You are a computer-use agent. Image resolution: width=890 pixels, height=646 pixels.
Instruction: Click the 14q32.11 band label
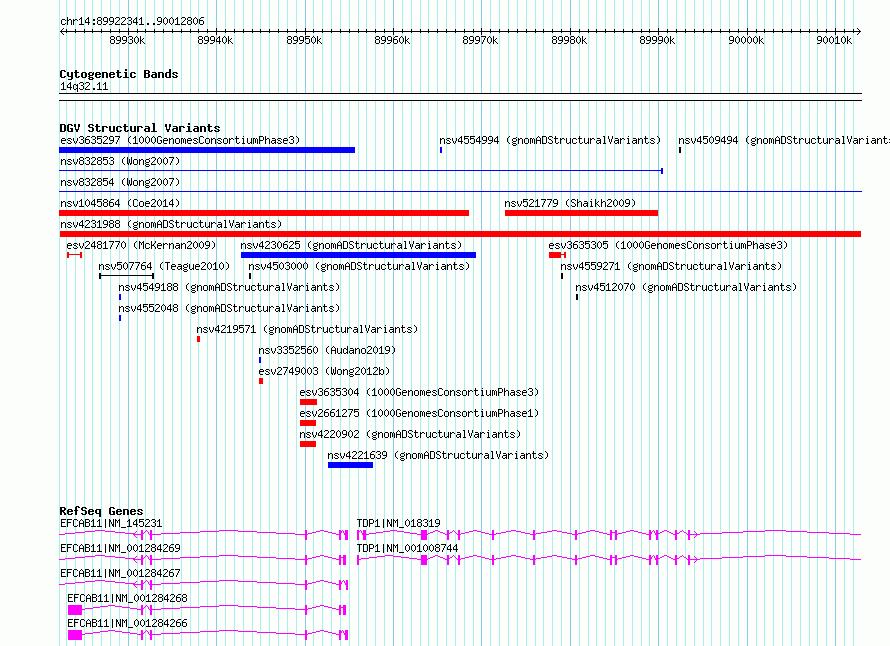click(84, 86)
